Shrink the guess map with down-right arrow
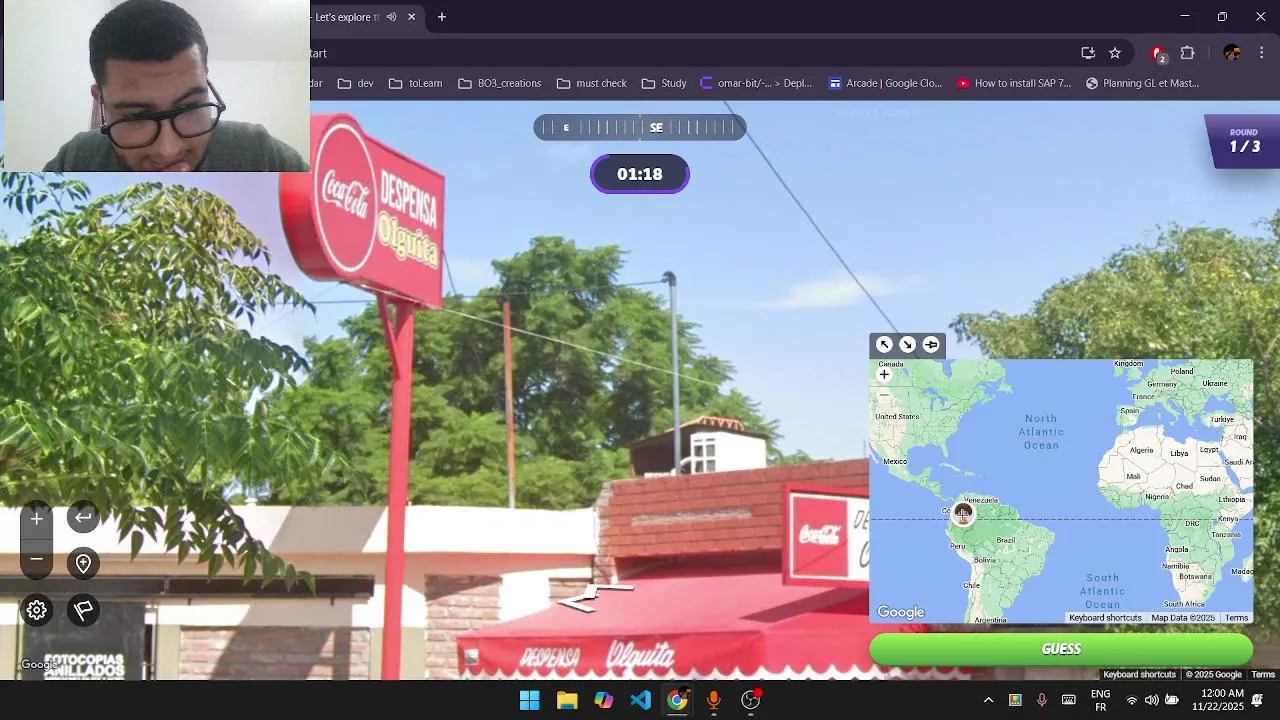This screenshot has width=1280, height=720. 907,345
